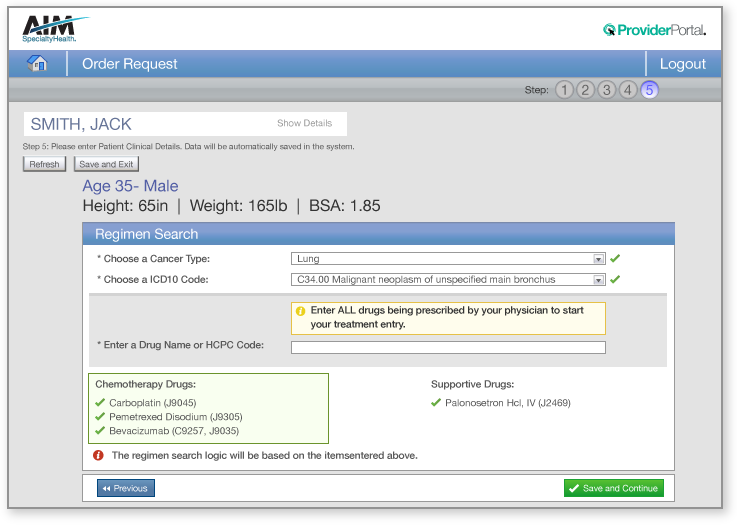Open the ICD10 Code dropdown showing C34.00
The height and width of the screenshot is (525, 737).
click(x=448, y=280)
